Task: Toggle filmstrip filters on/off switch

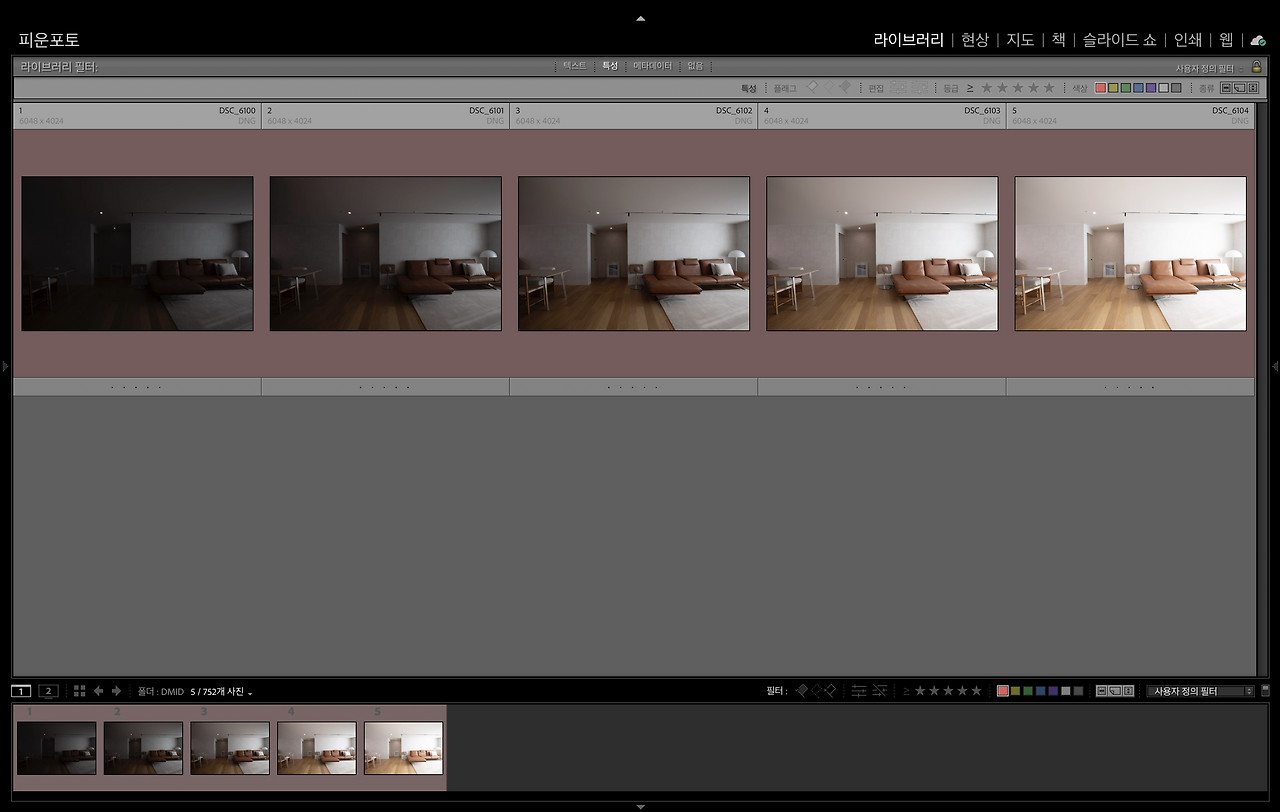Action: [1265, 691]
